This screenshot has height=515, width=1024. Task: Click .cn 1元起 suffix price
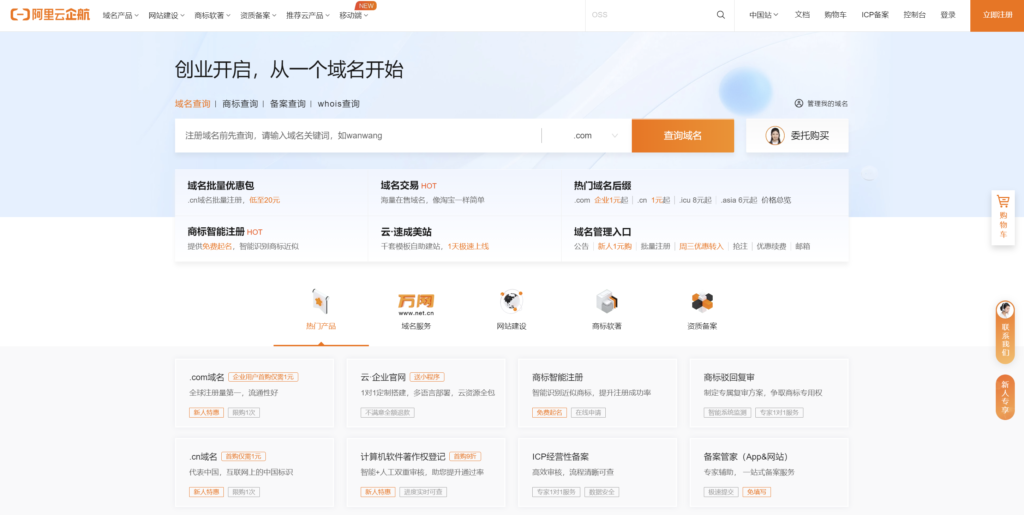(x=654, y=200)
